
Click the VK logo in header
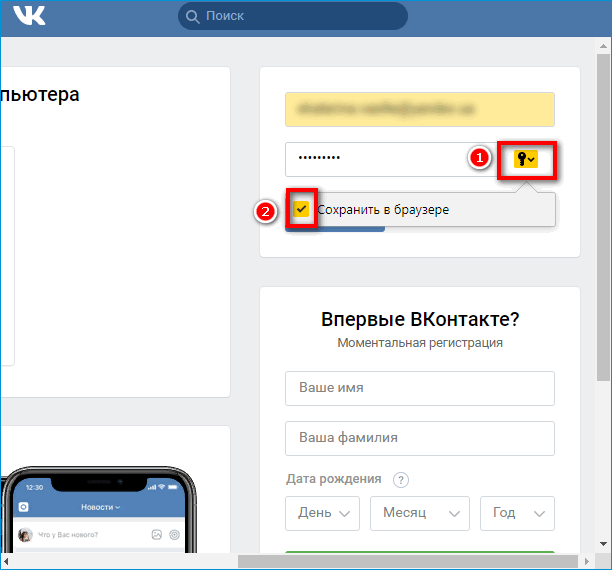[x=29, y=16]
